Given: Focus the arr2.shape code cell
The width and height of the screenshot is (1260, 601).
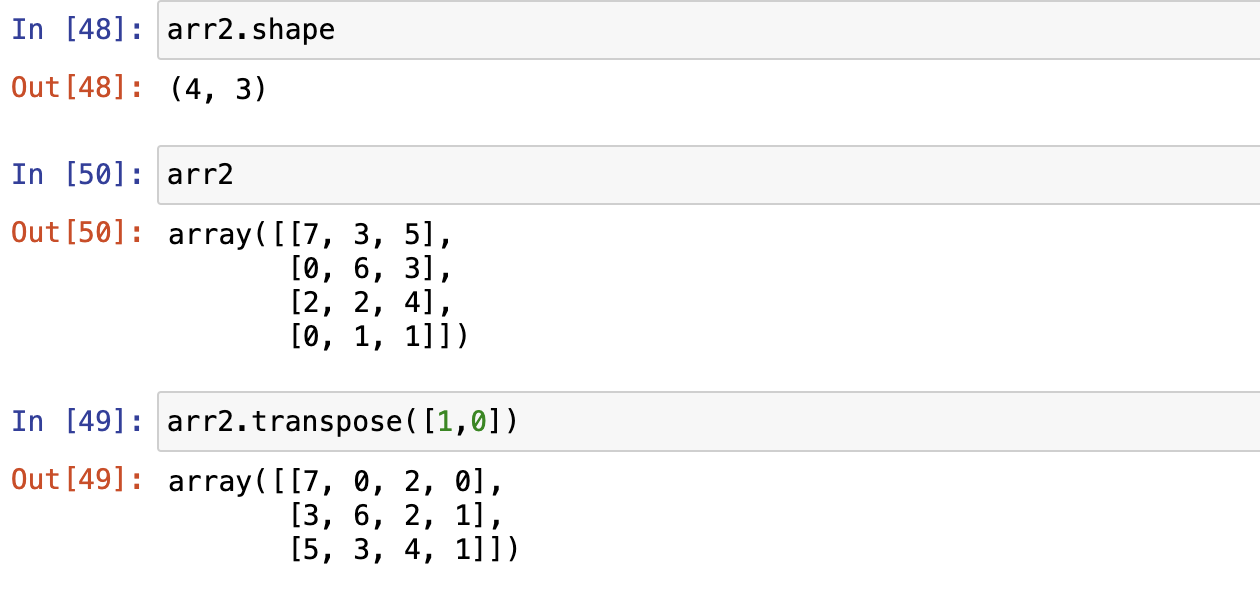Looking at the screenshot, I should 700,30.
